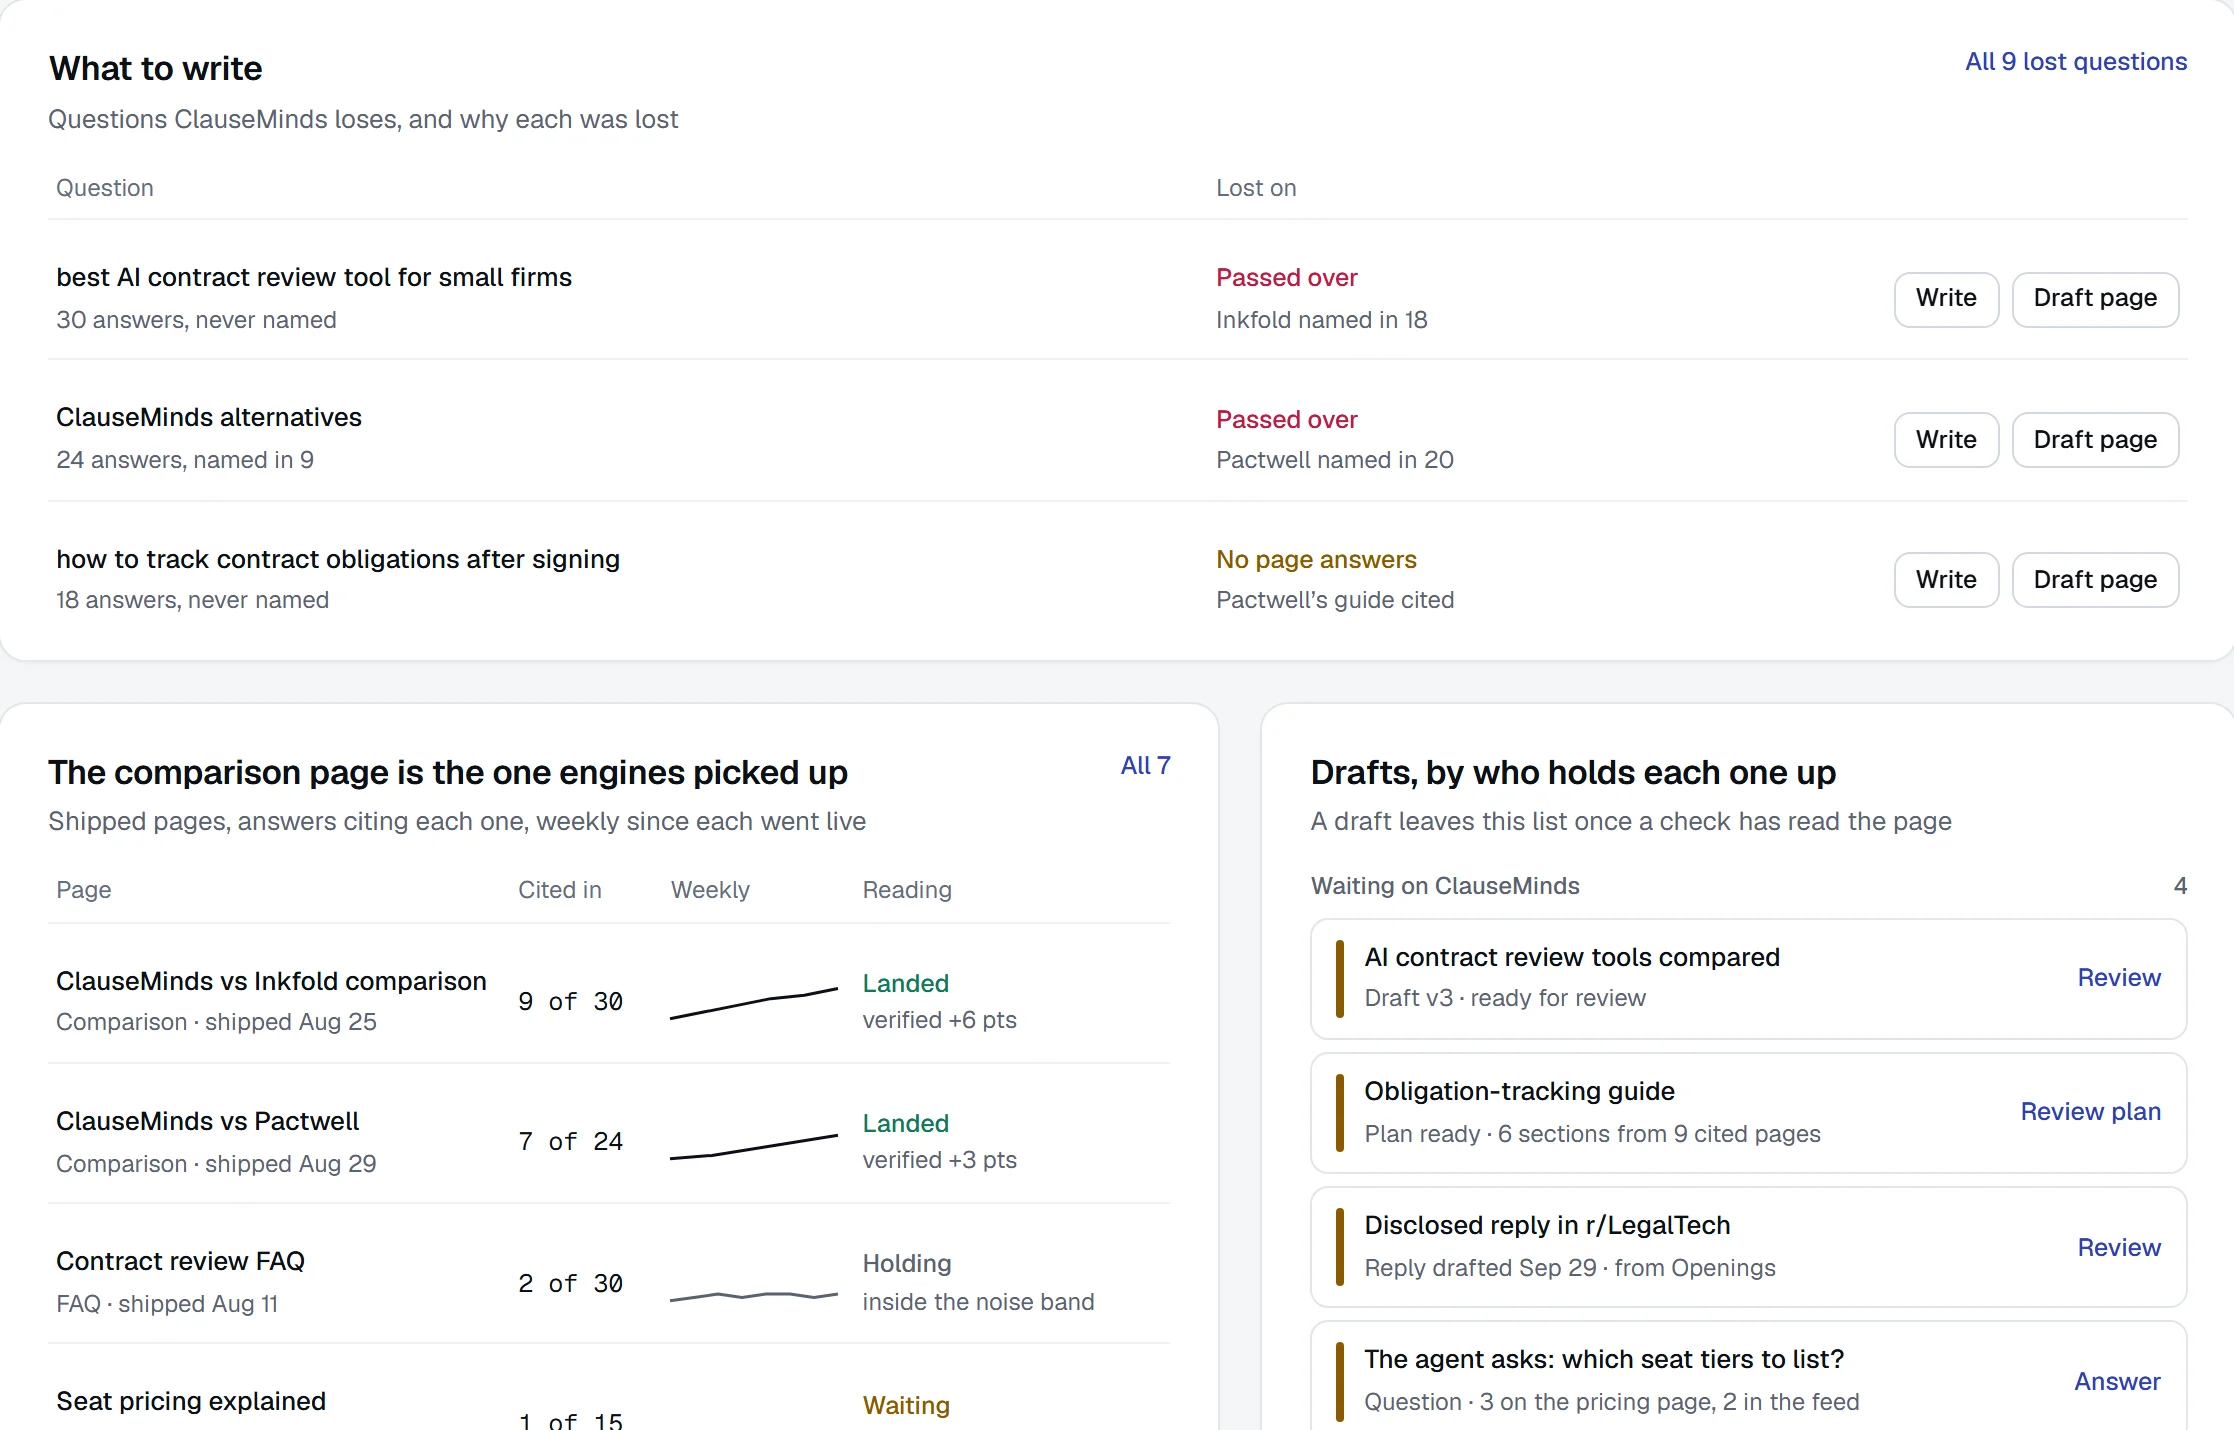Select the ClauseMinds vs Pactwell page title
2234x1430 pixels.
pyautogui.click(x=207, y=1121)
